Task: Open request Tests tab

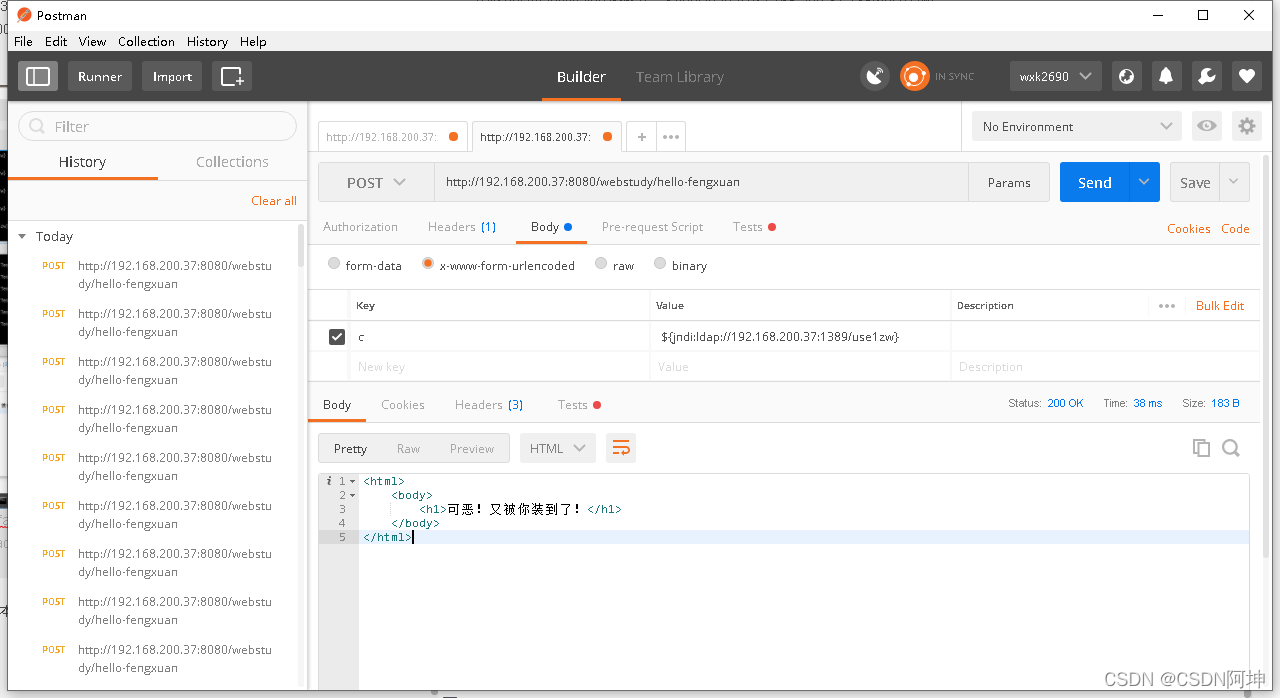Action: click(x=754, y=227)
